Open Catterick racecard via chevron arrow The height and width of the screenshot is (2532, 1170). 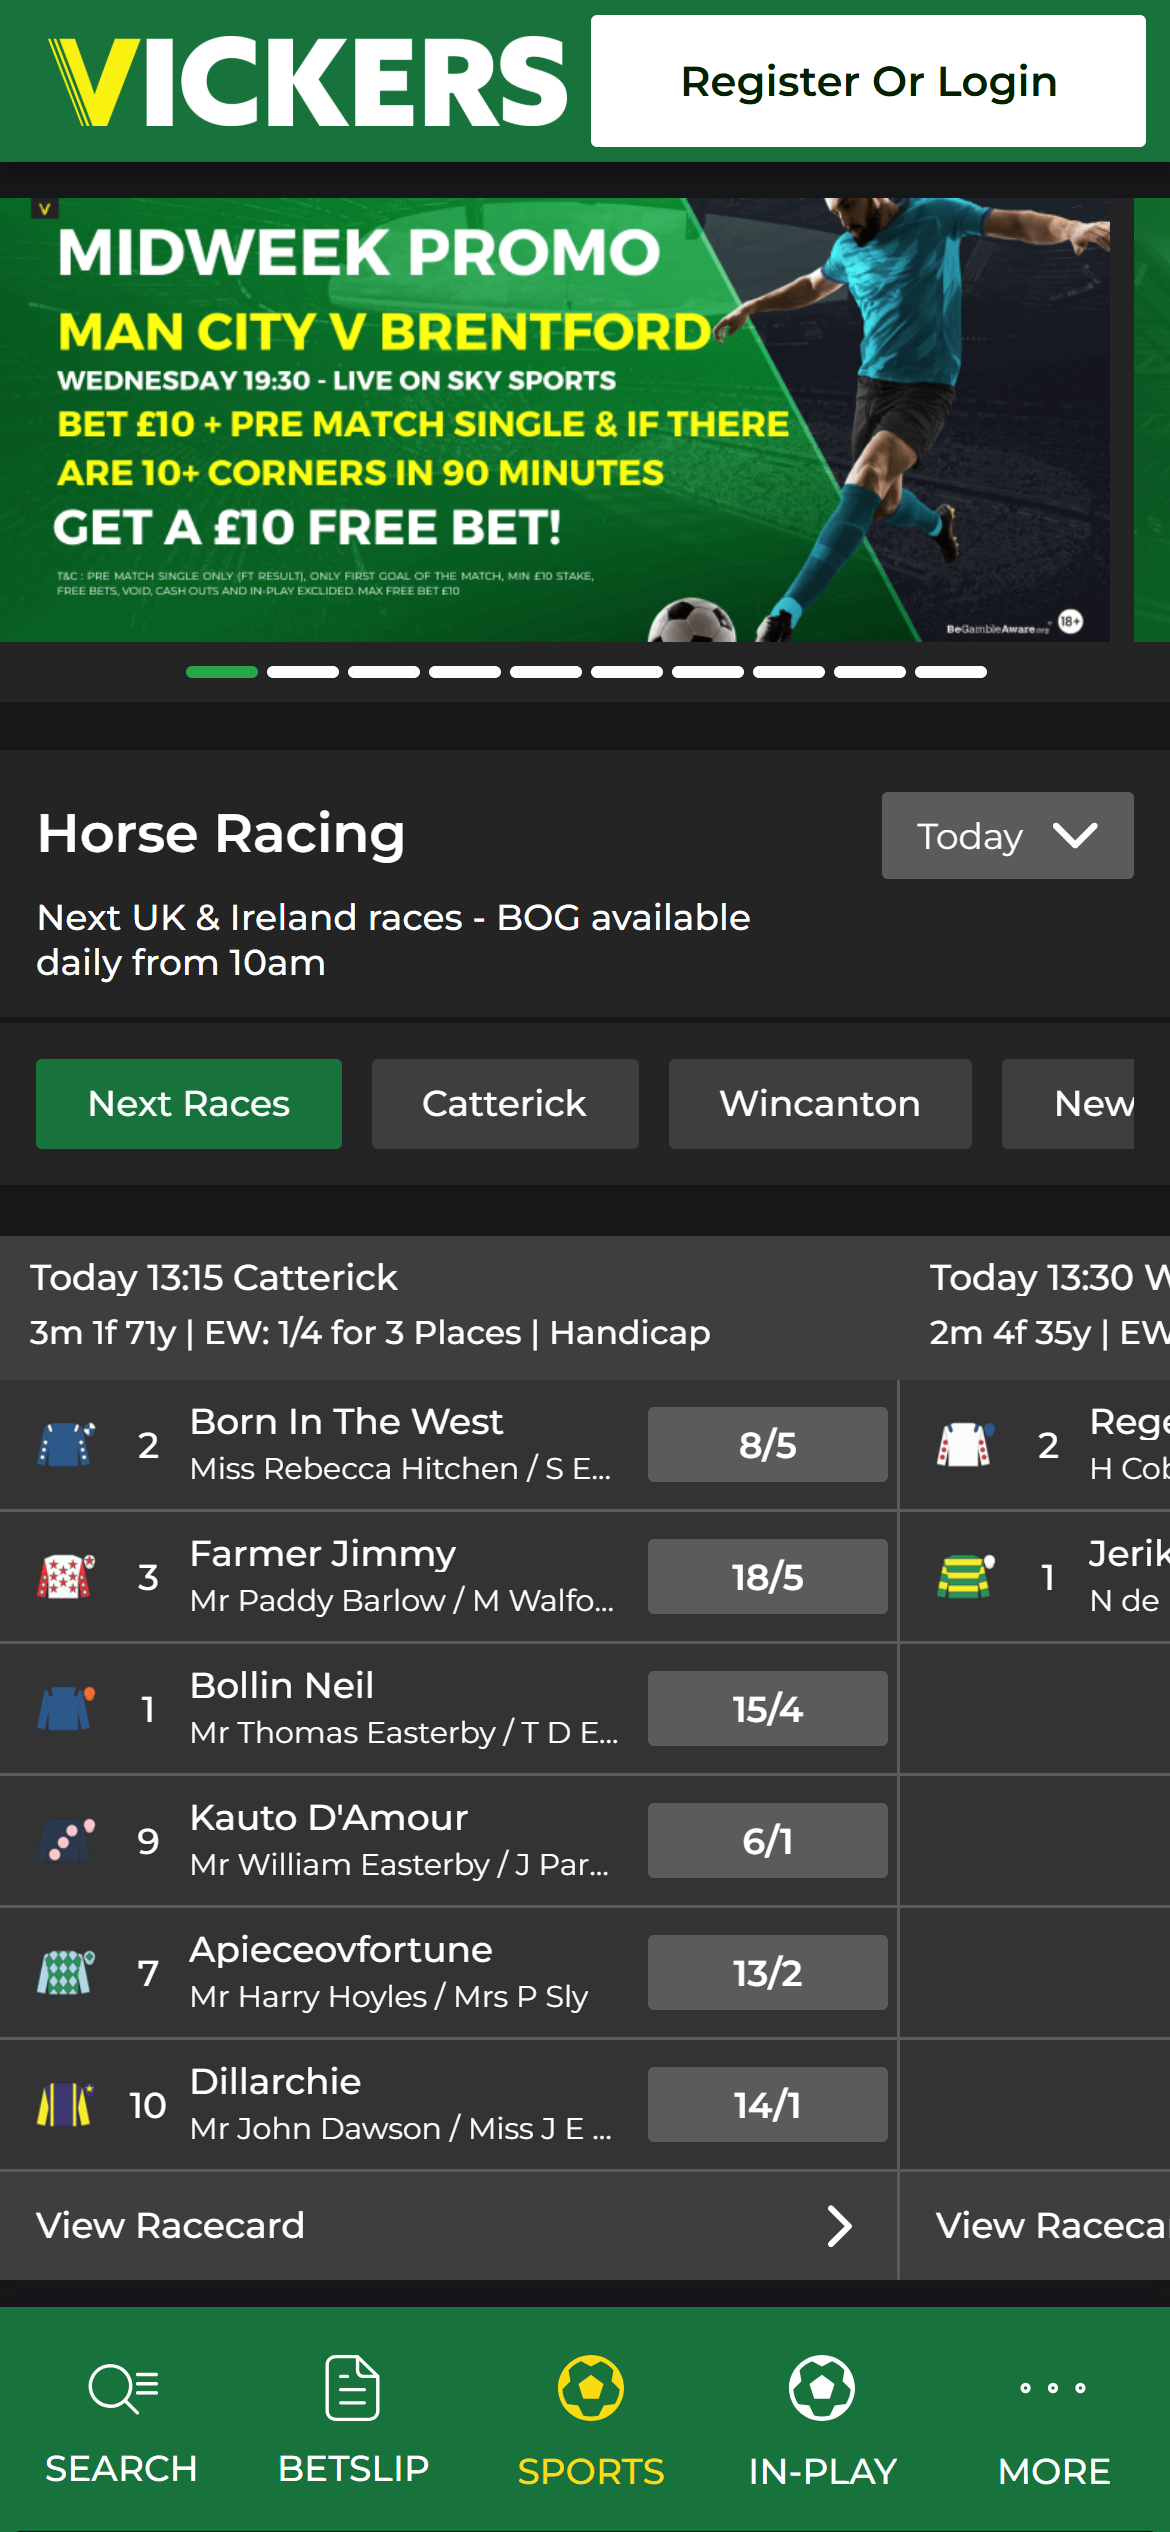pos(839,2226)
